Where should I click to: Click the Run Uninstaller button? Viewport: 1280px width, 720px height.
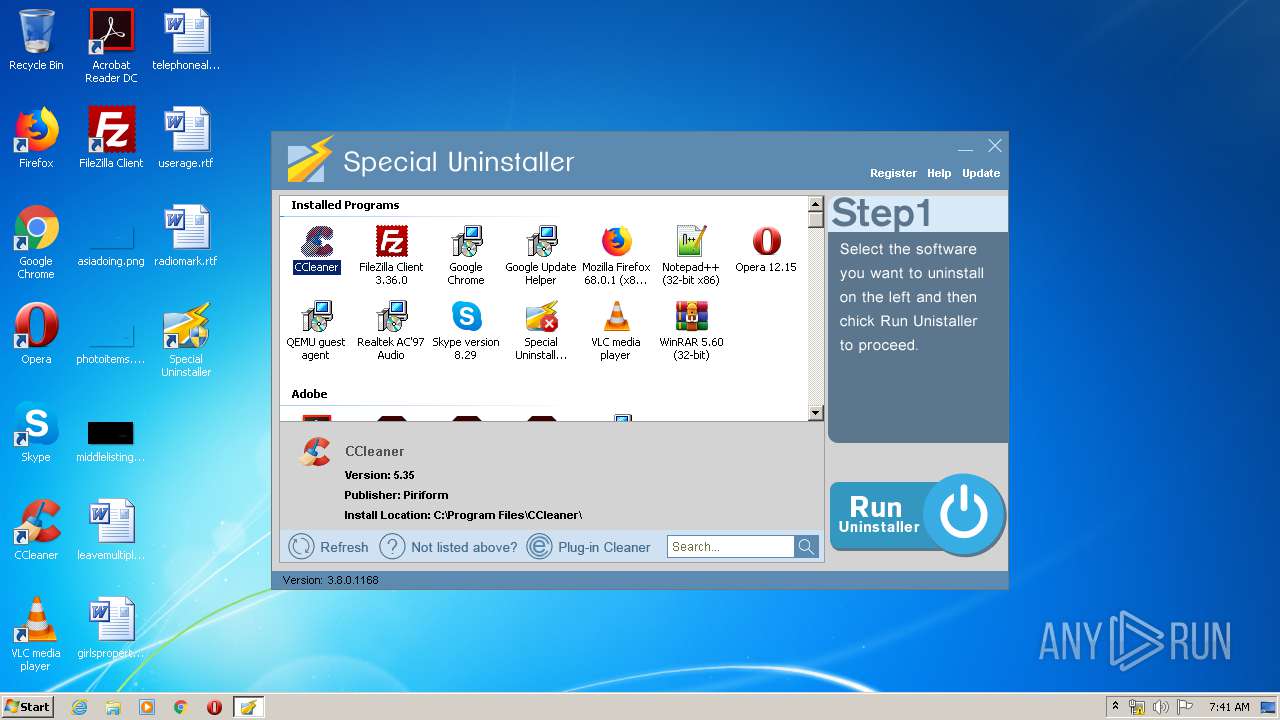917,514
